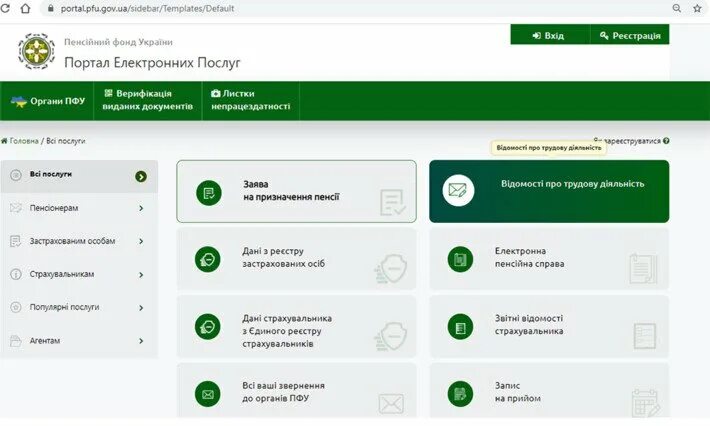This screenshot has width=710, height=426.
Task: Choose the Агентам sidebar label
Action: click(45, 341)
